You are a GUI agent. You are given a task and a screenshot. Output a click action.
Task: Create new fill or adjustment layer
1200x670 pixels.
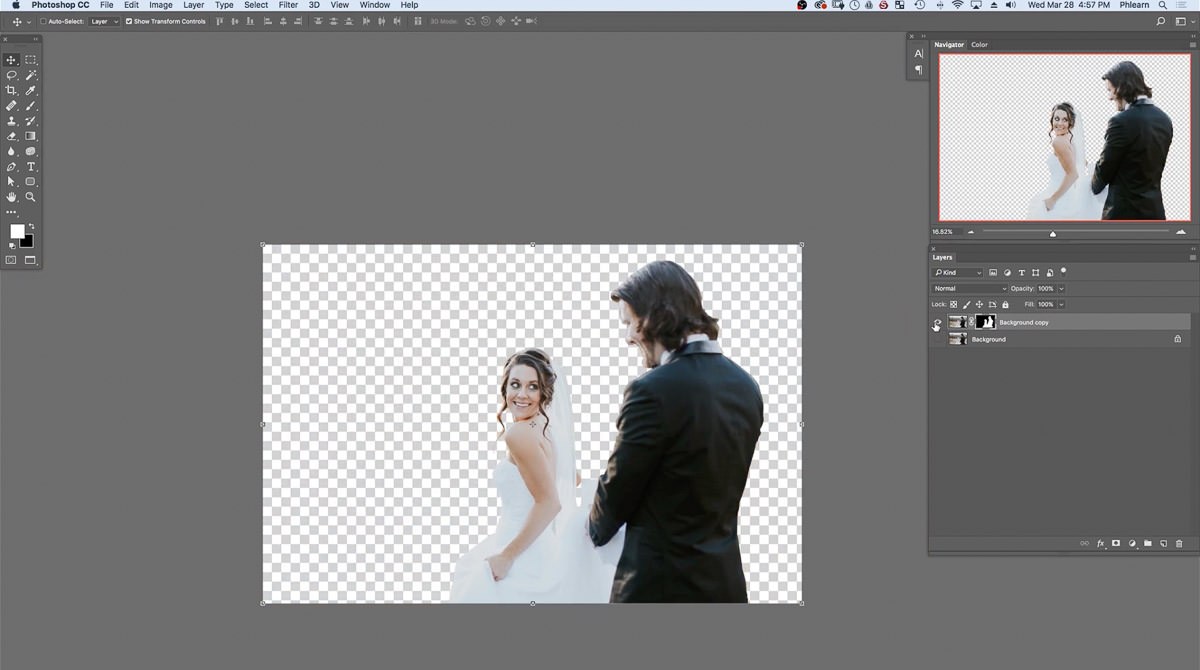coord(1132,543)
